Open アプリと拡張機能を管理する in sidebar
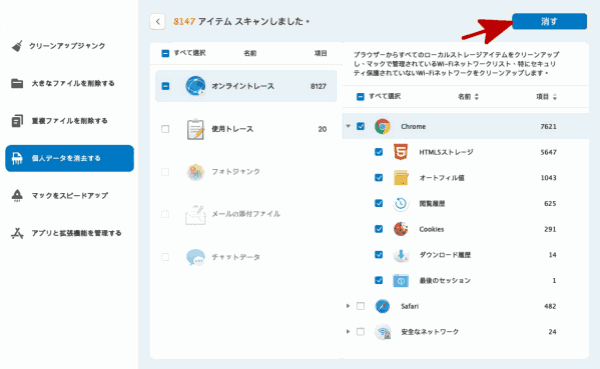Screen dimensions: 600x369 point(77,233)
